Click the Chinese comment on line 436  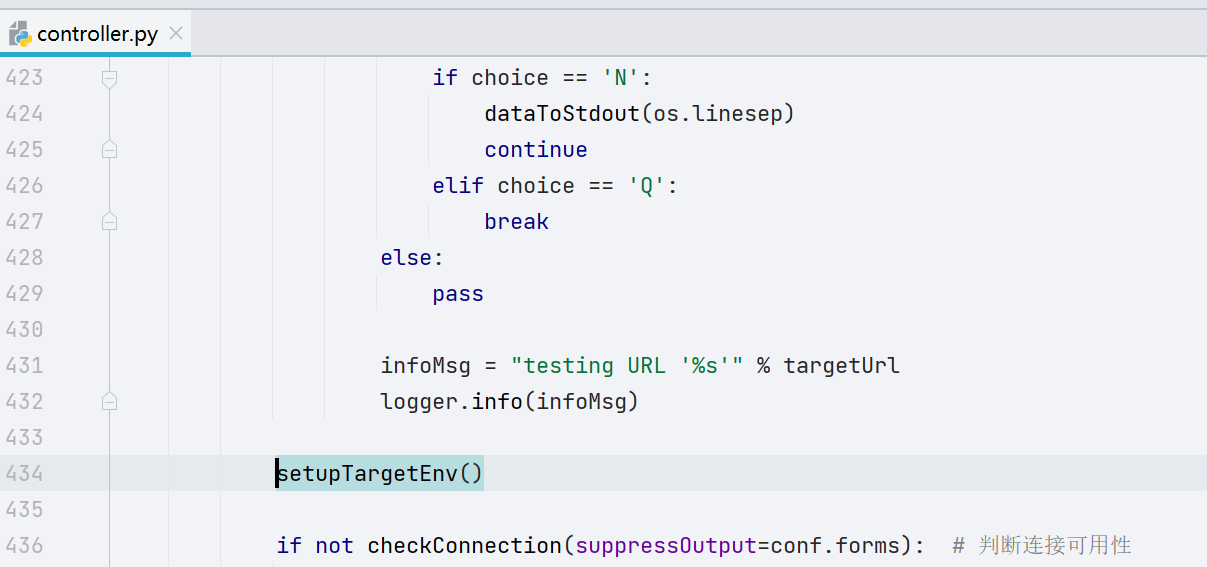coord(1042,546)
